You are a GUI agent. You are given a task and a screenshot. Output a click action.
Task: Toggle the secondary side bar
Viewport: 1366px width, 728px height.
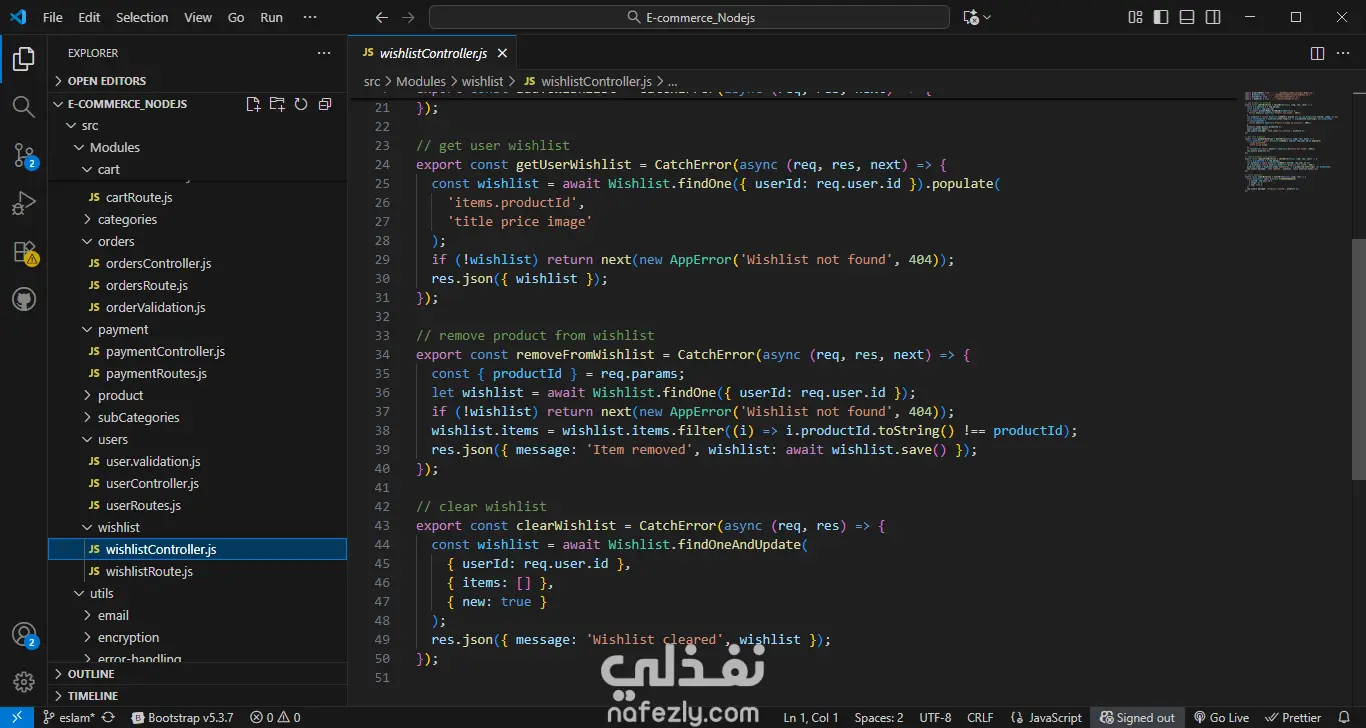point(1213,17)
